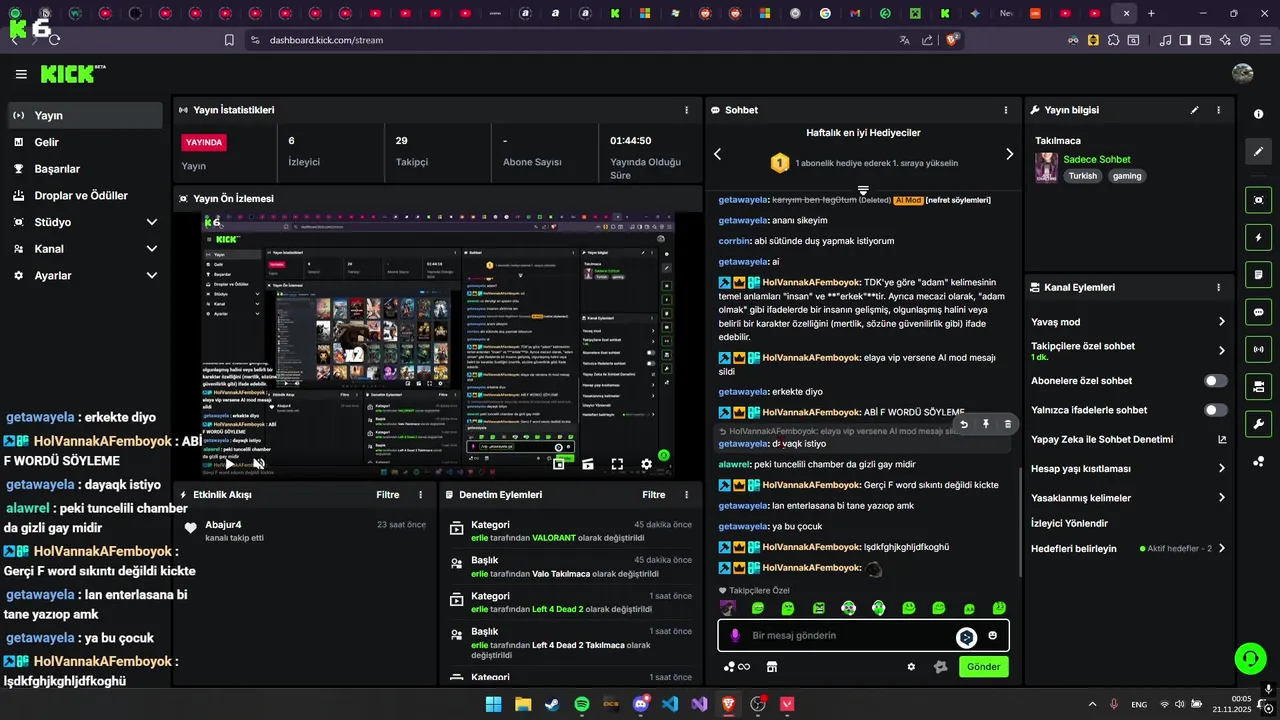Select the wrench tool in the right rail
The image size is (1280, 720).
point(1259,424)
